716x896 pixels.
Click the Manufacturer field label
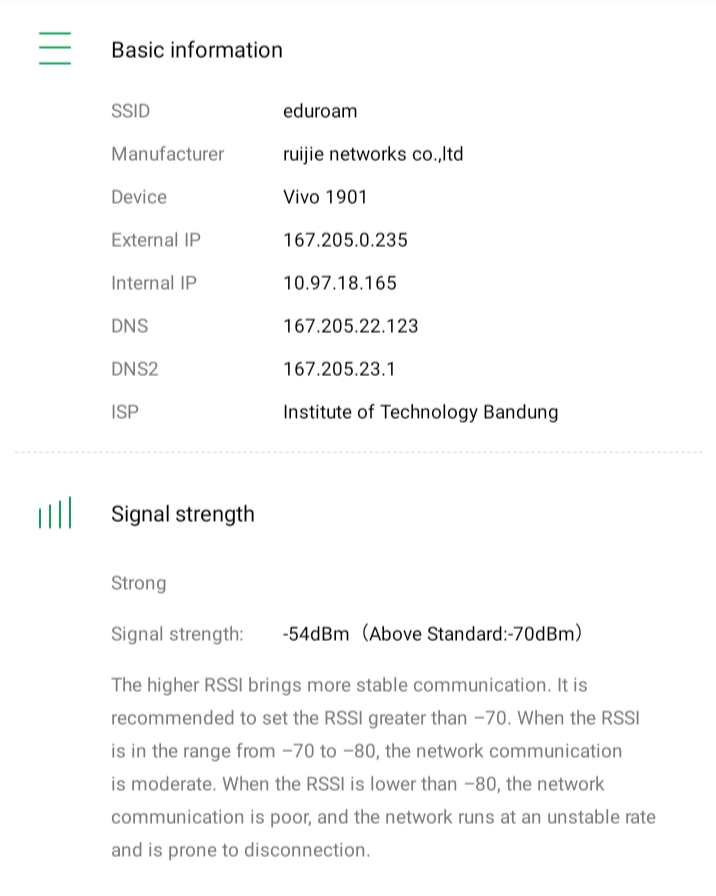click(x=167, y=154)
